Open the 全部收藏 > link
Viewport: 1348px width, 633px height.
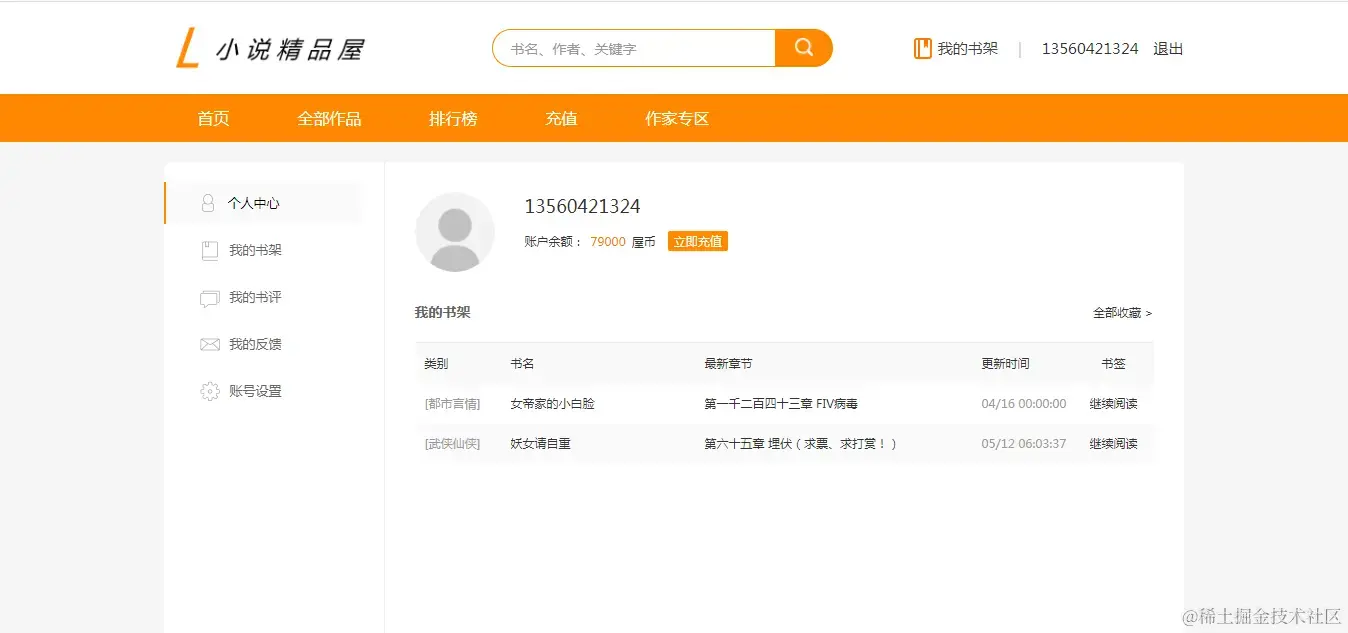coord(1122,313)
